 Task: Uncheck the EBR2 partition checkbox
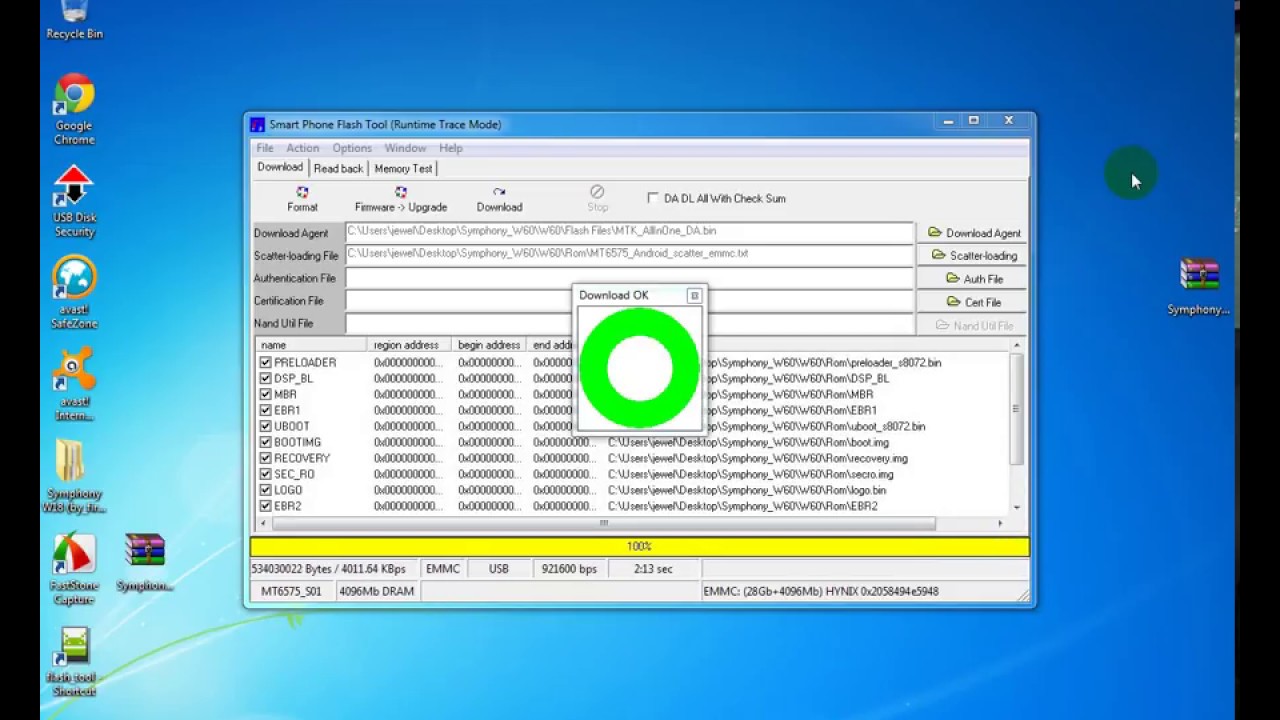[x=265, y=506]
